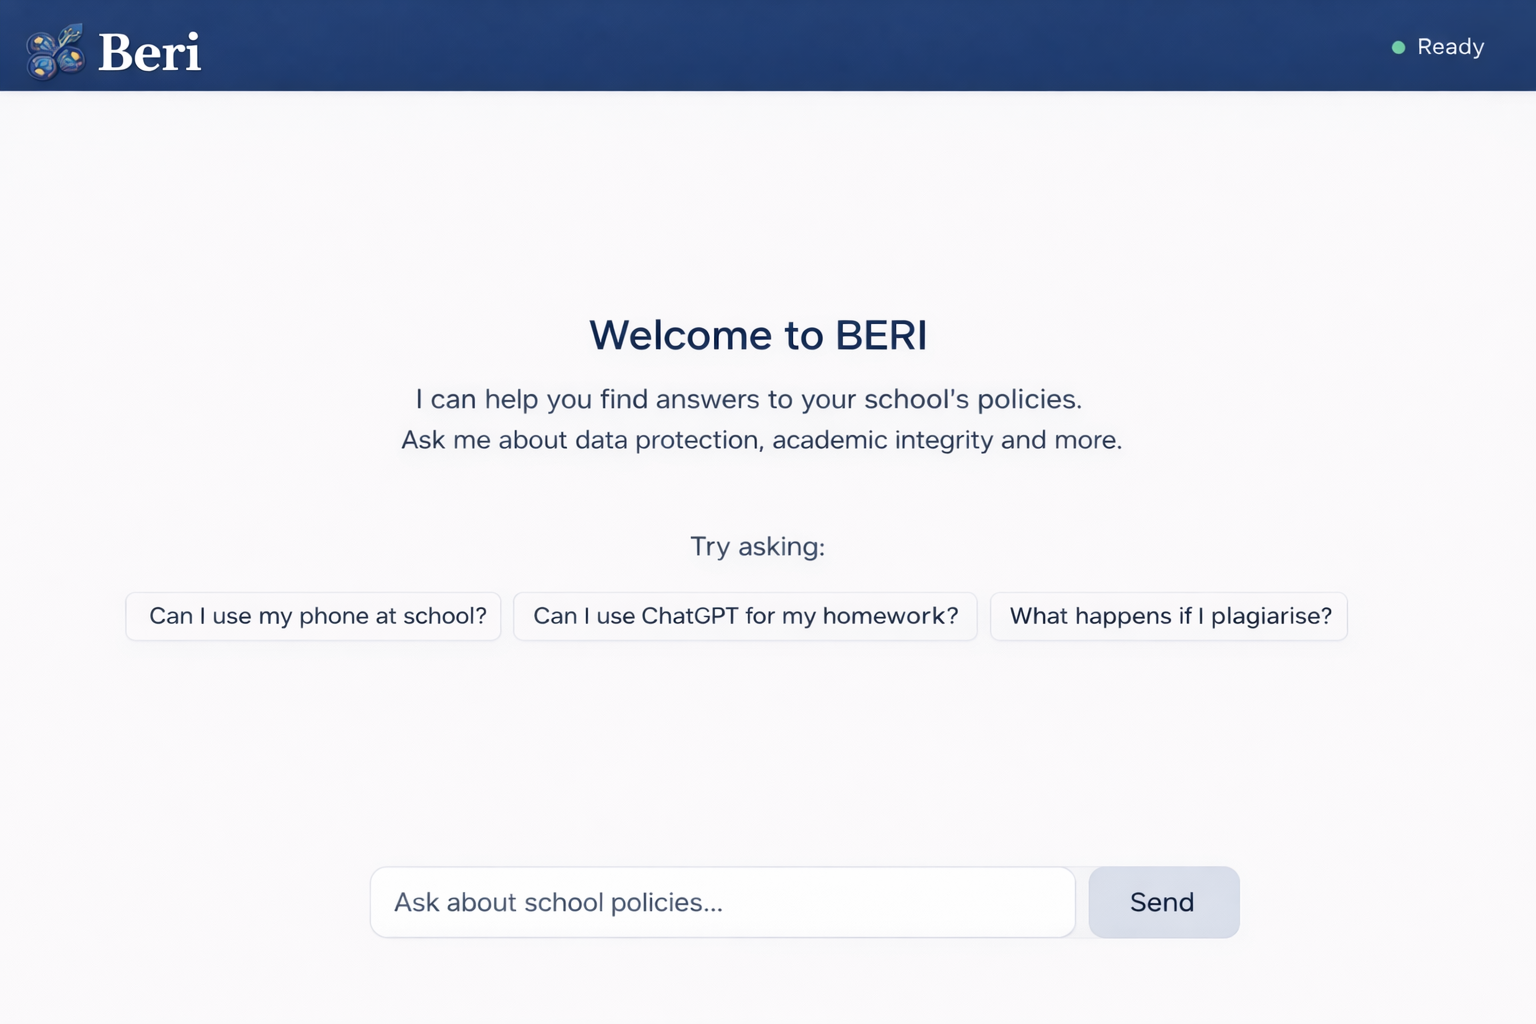Focus the 'Ask about school policies...' field

[x=722, y=901]
